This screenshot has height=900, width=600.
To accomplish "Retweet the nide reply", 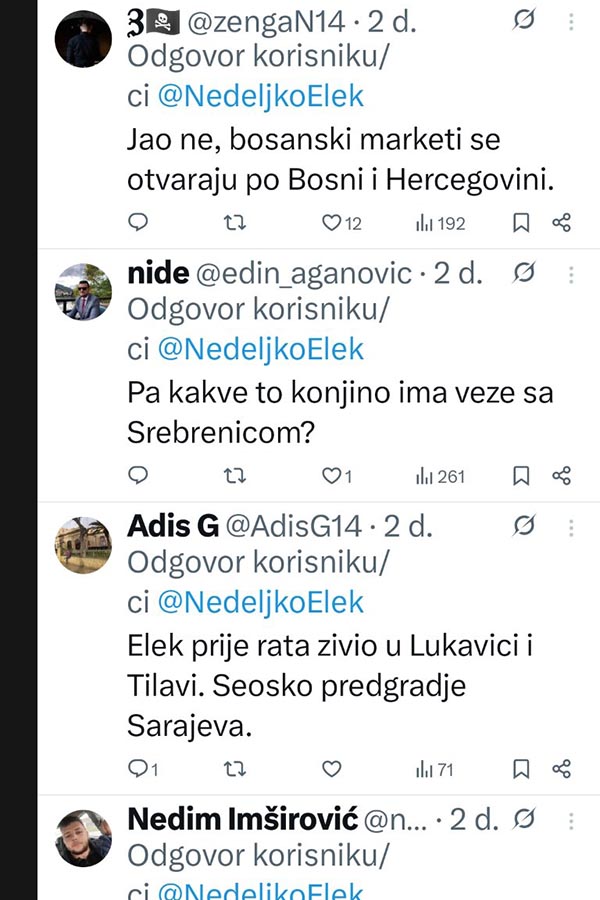I will pos(234,476).
